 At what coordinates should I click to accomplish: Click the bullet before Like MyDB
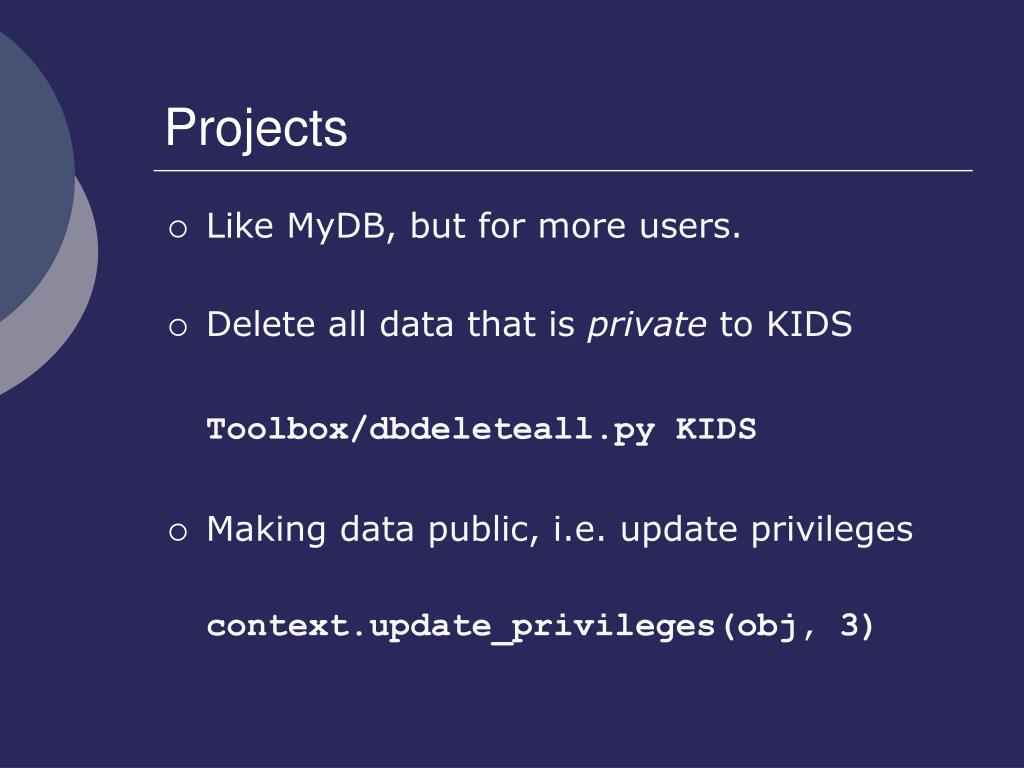pyautogui.click(x=178, y=229)
